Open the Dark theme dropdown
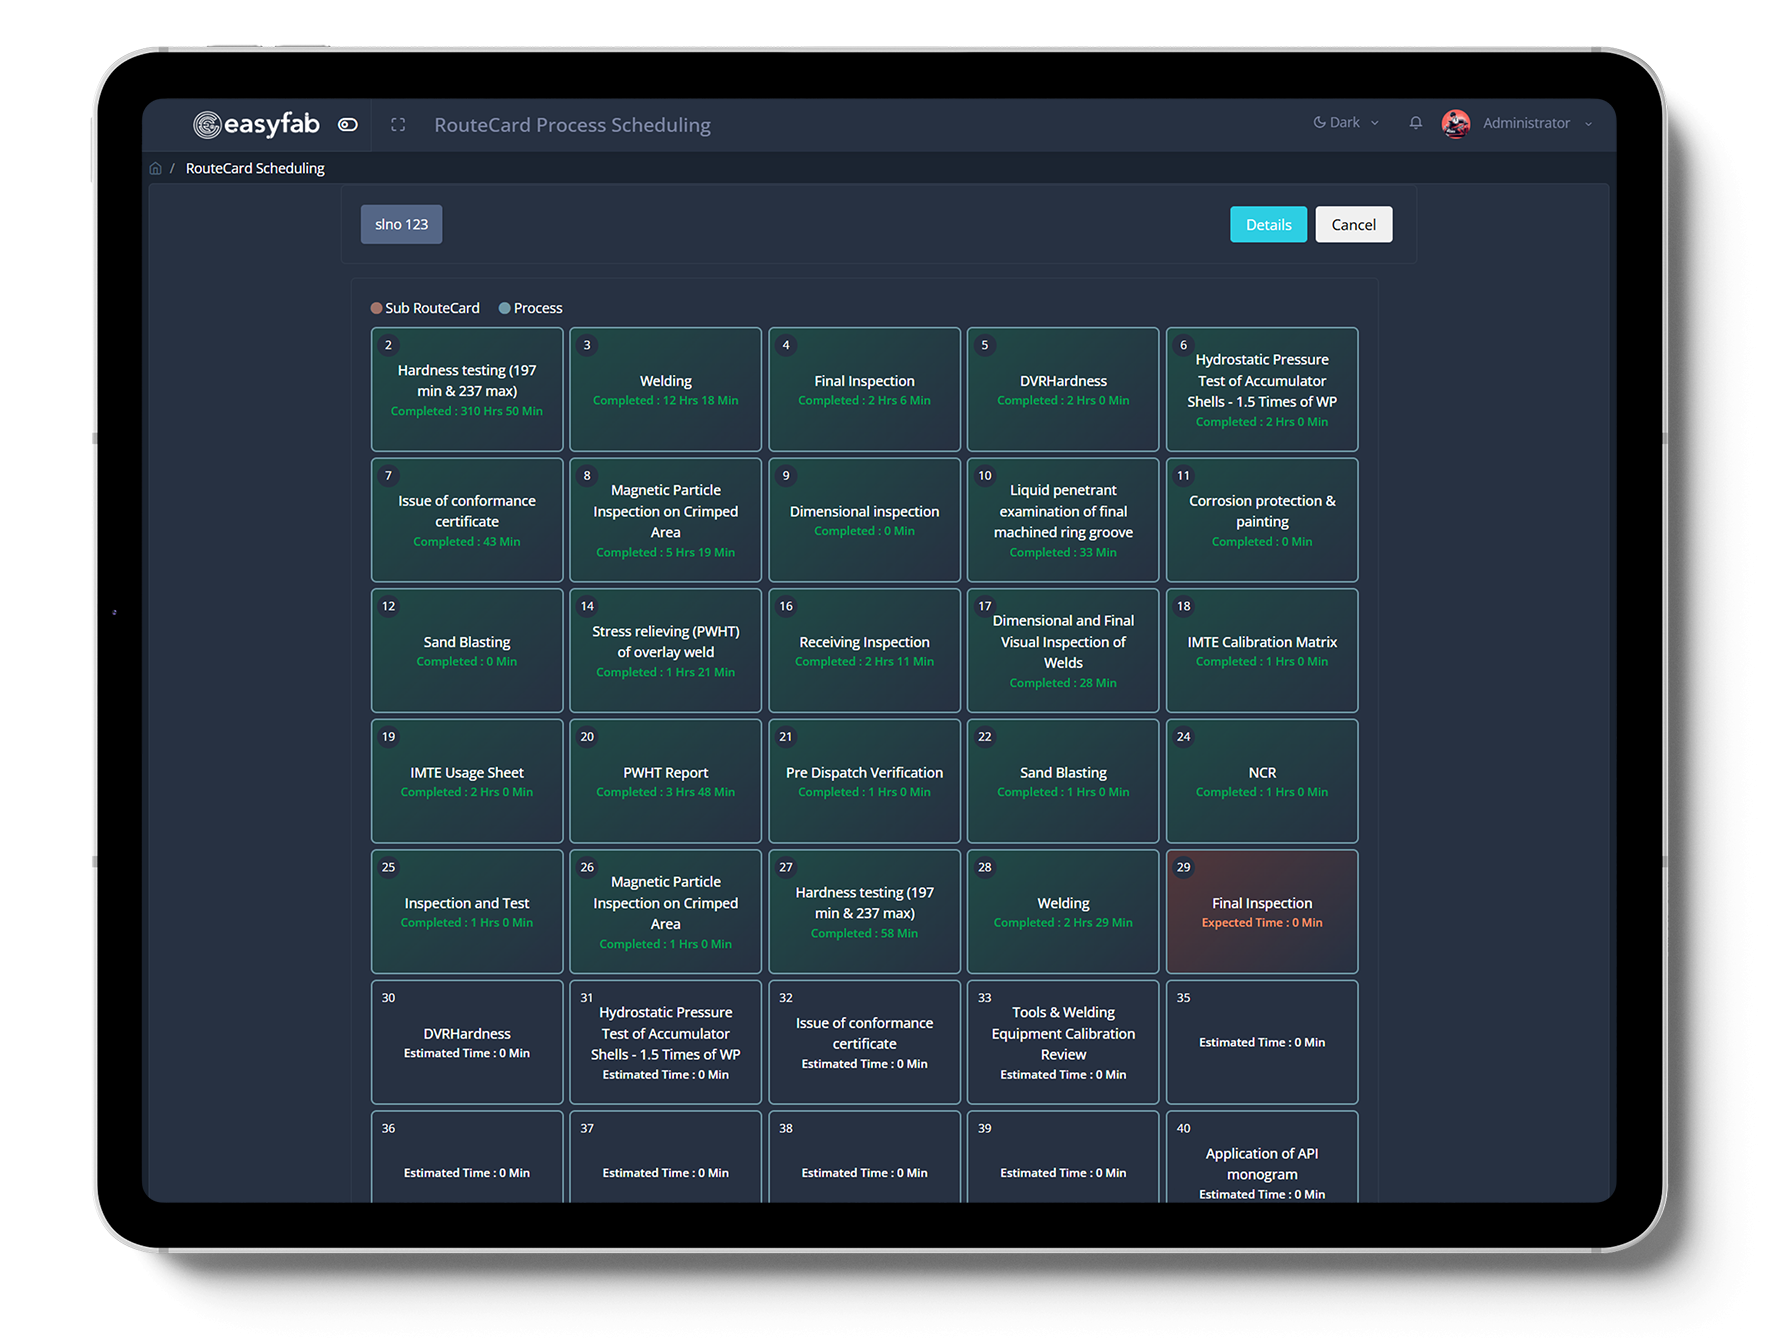Viewport: 1792px width, 1338px height. [1346, 123]
